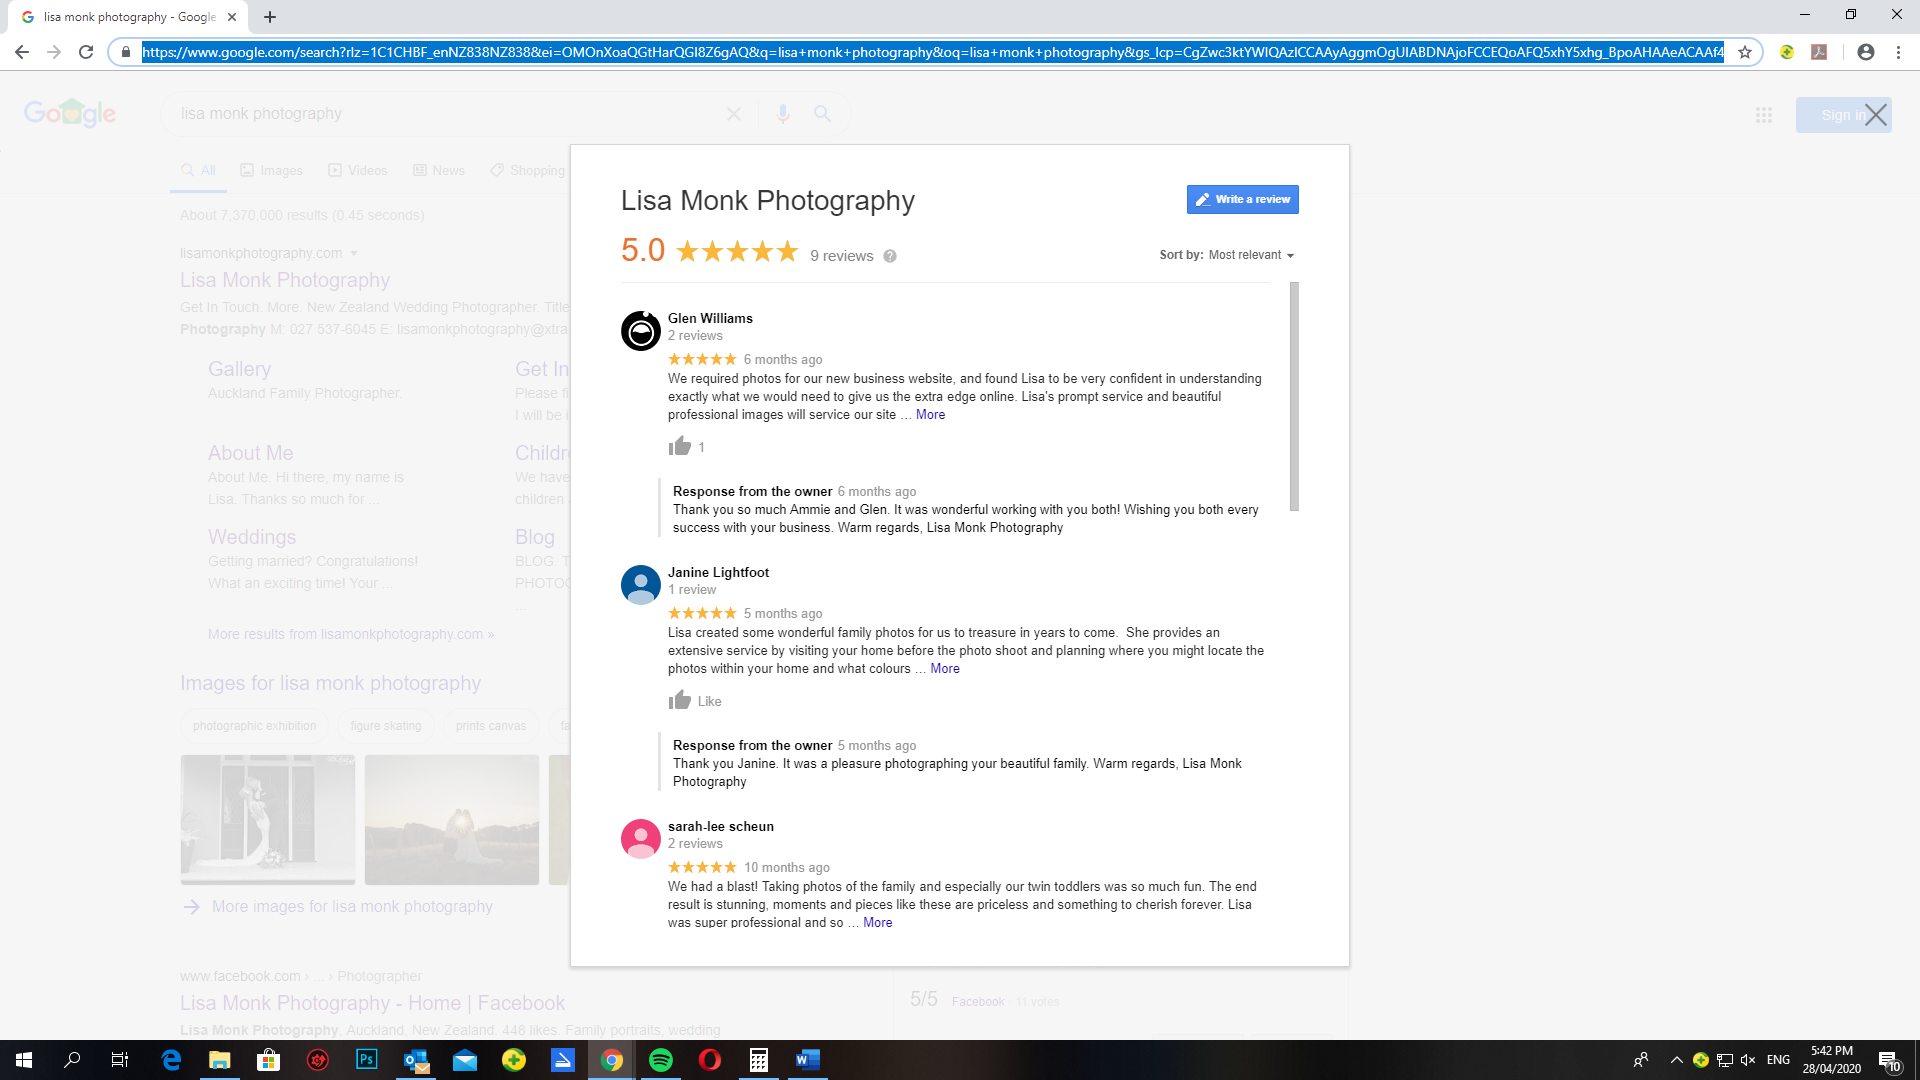This screenshot has height=1080, width=1920.
Task: Bookmark this page with the star icon
Action: (1745, 52)
